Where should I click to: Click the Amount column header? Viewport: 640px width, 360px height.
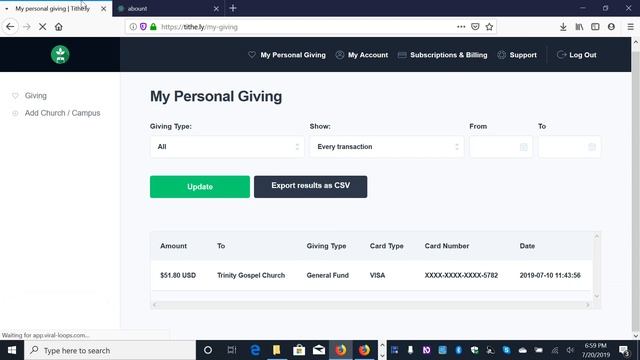[x=173, y=246]
